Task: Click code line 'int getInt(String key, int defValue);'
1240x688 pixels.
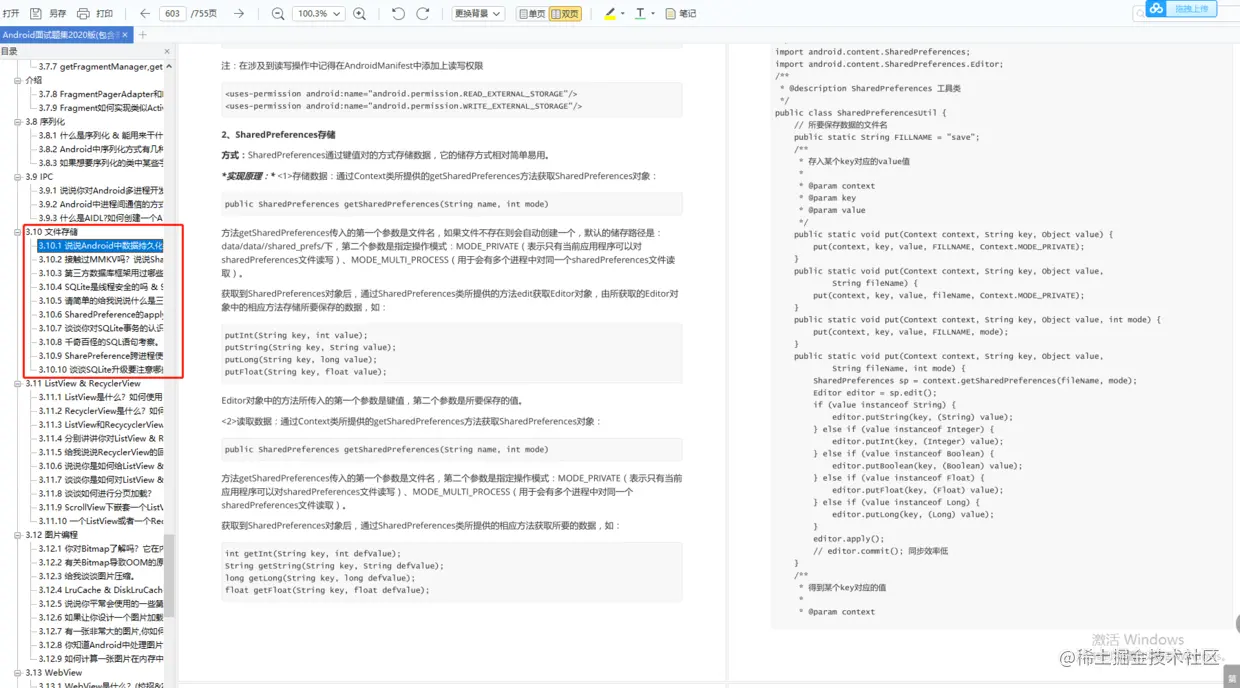Action: [312, 553]
